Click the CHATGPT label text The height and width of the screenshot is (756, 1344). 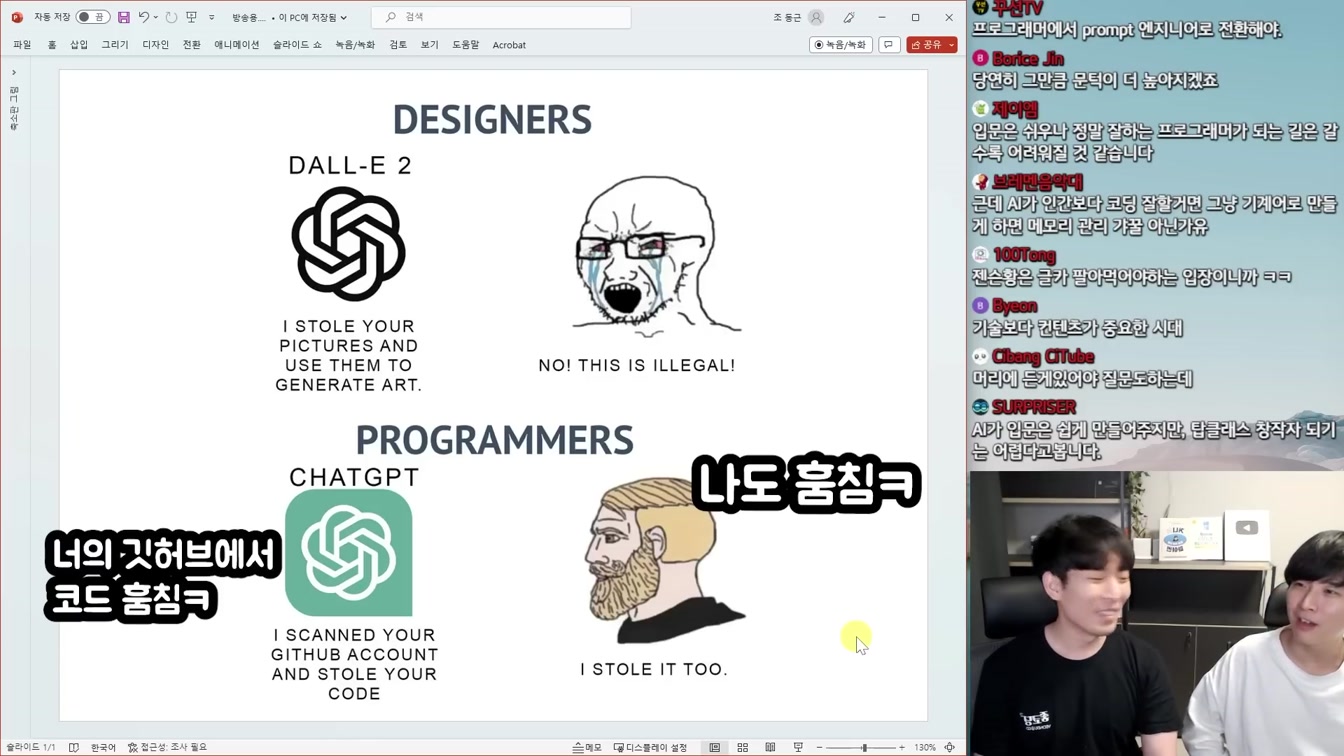(x=354, y=477)
